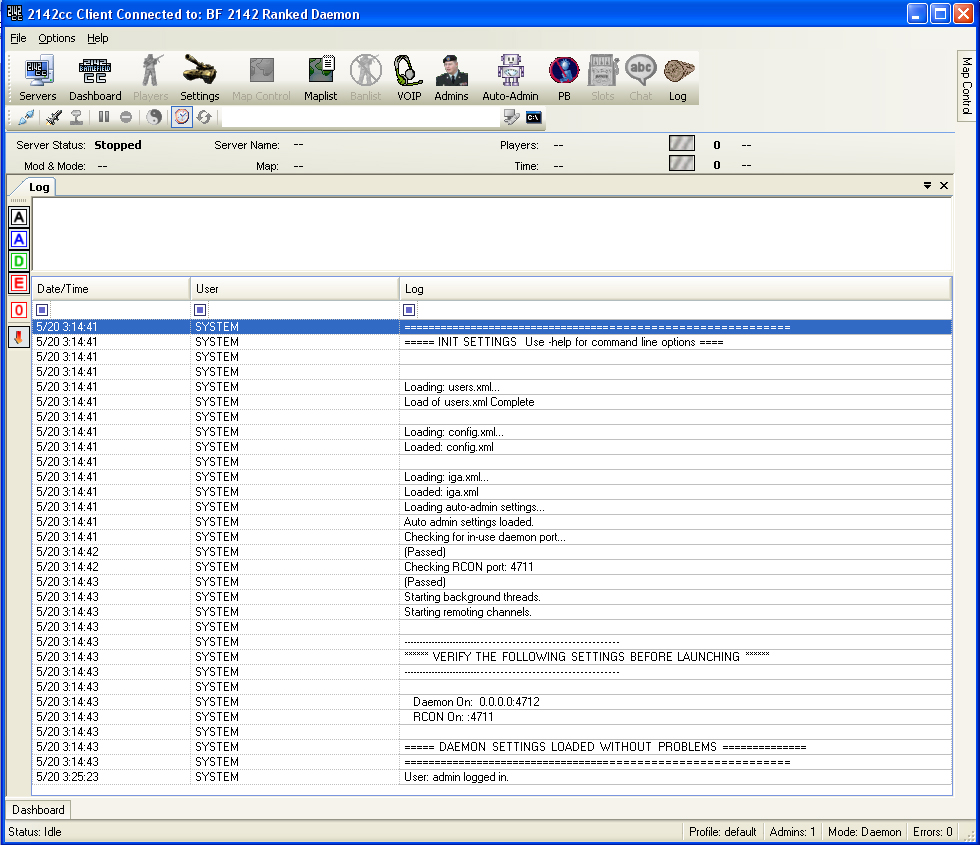
Task: Click the refresh arrows icon
Action: pyautogui.click(x=204, y=117)
